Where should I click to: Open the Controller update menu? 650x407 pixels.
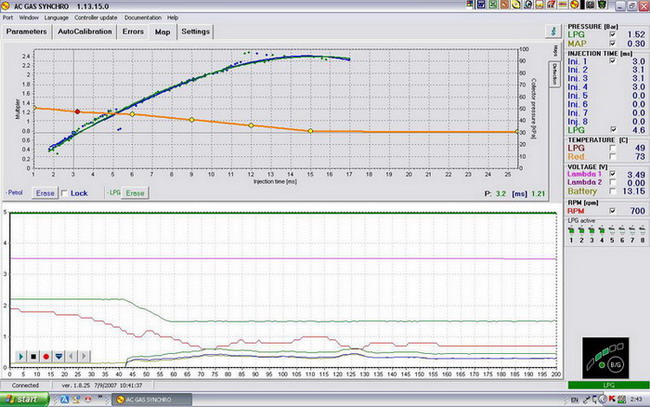tap(97, 18)
